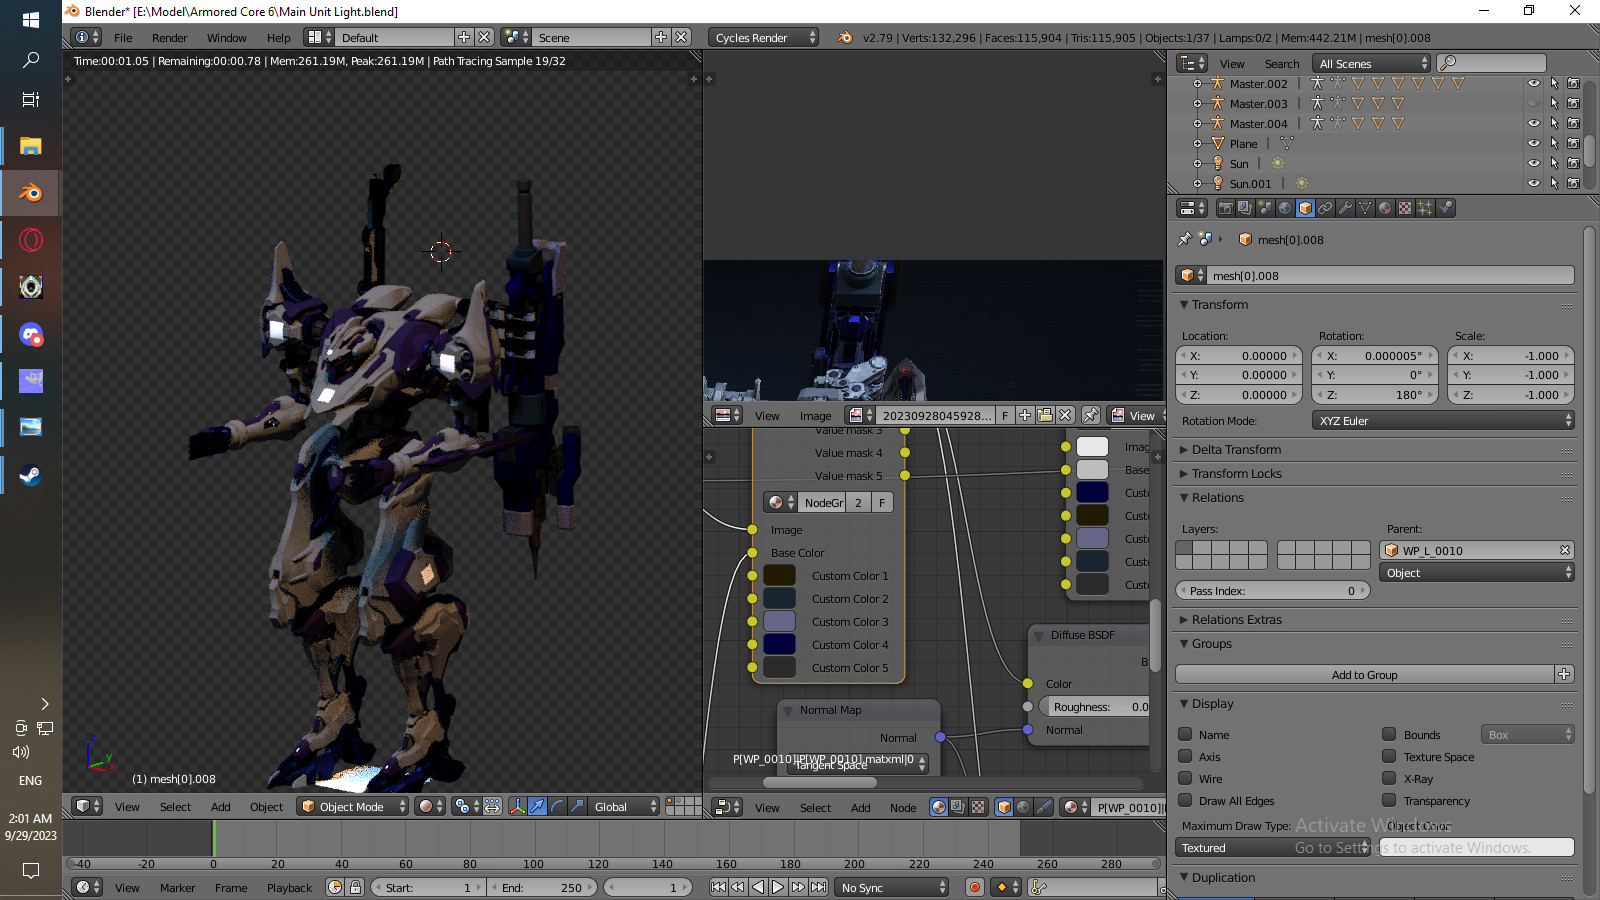Toggle selectability of Master.004 cursor icon

coord(1554,123)
